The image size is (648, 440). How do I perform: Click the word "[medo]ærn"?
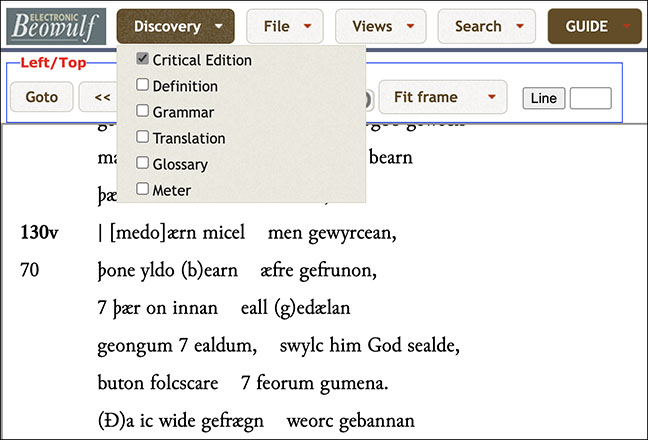(x=152, y=233)
